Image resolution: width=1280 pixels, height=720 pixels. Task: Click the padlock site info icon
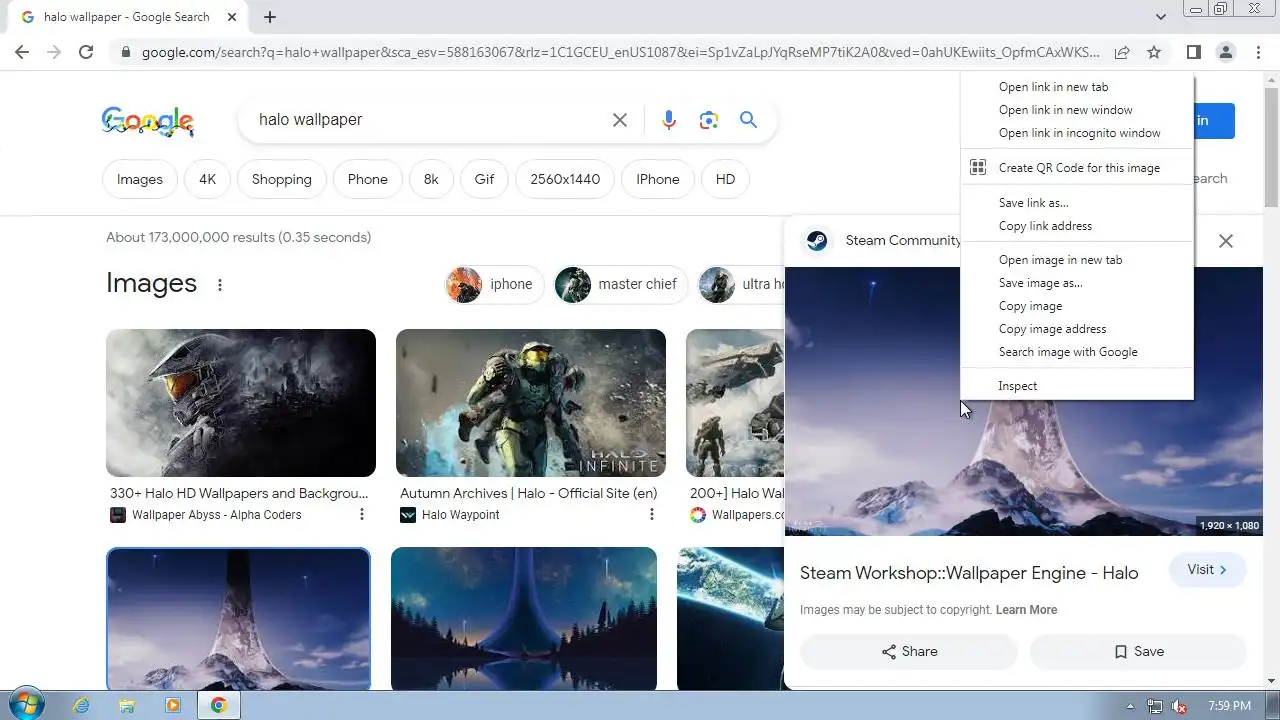[x=124, y=52]
